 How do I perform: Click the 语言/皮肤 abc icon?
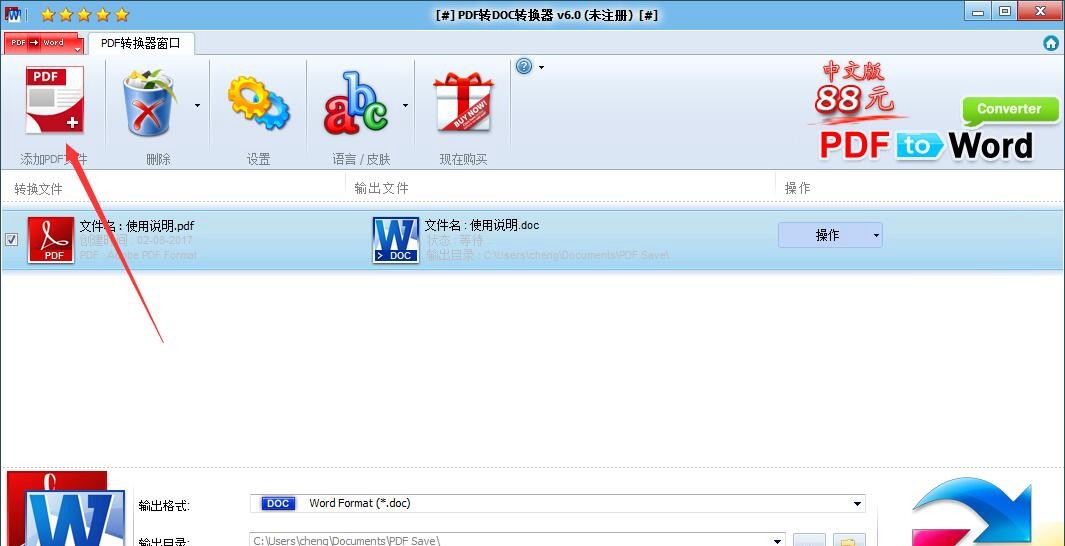pyautogui.click(x=357, y=102)
